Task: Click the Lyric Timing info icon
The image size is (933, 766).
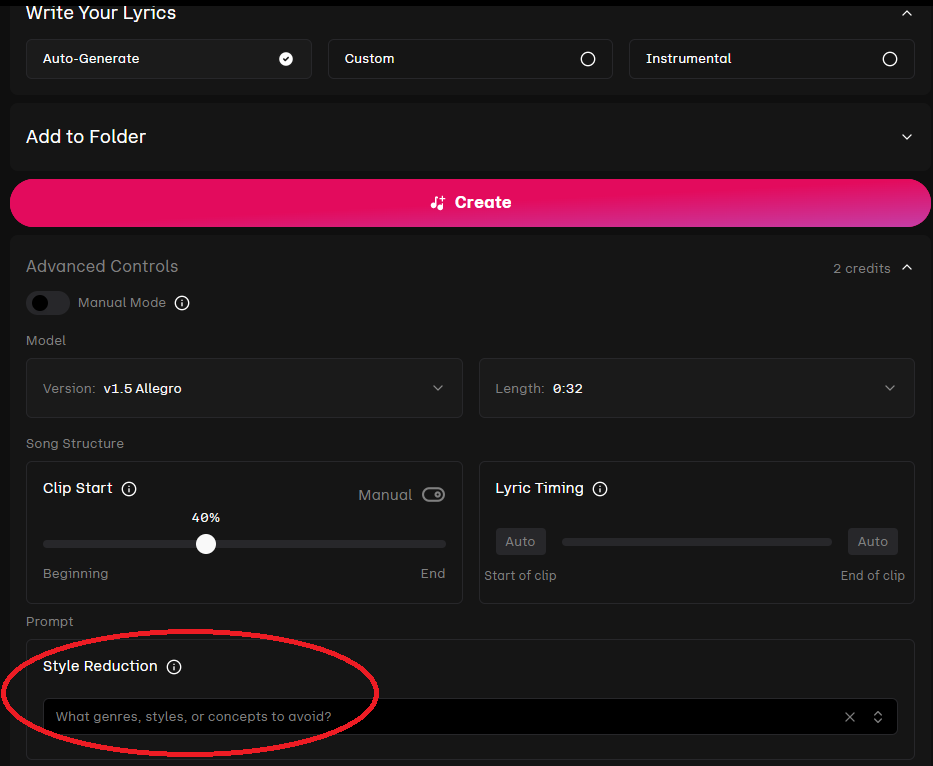Action: pos(600,489)
